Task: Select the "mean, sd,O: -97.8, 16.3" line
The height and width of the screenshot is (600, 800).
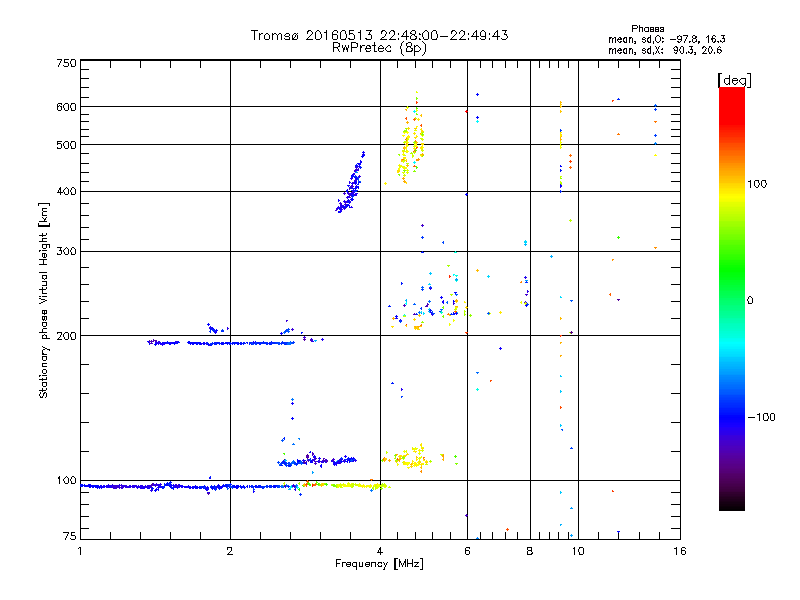Action: coord(667,39)
